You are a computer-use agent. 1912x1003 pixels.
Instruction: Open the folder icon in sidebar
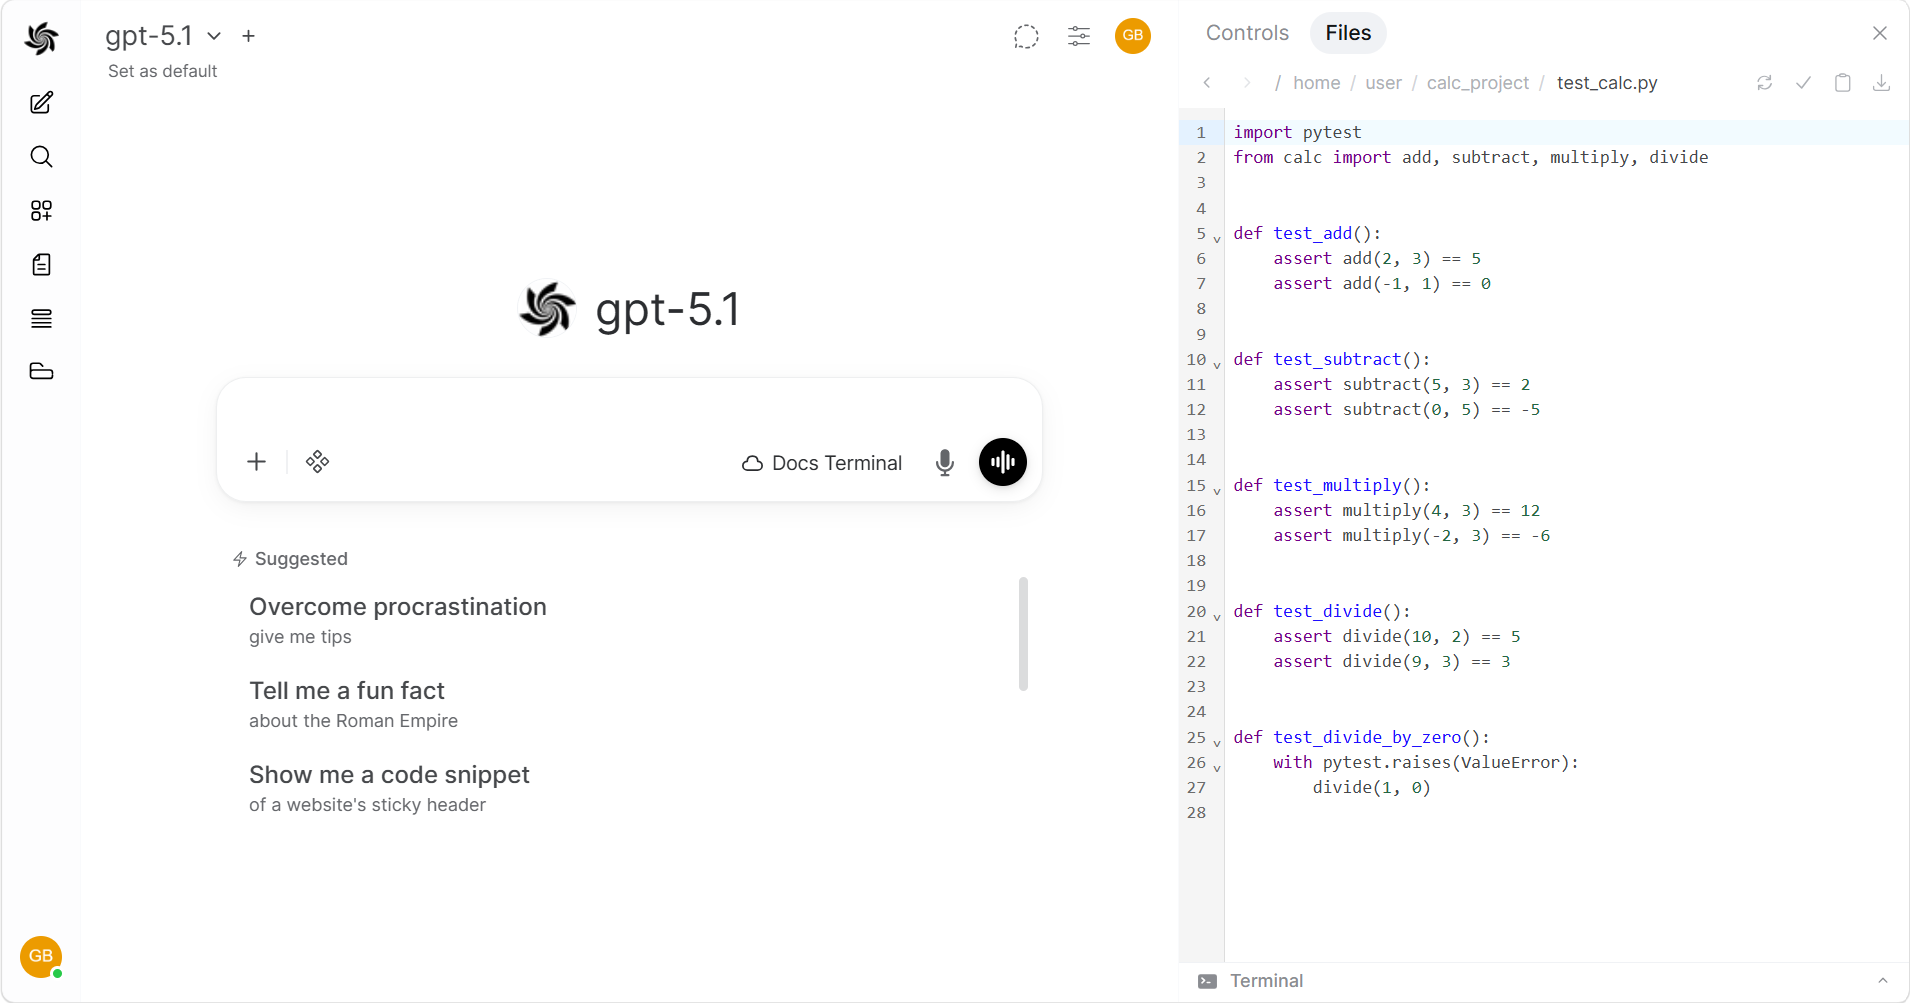coord(41,372)
